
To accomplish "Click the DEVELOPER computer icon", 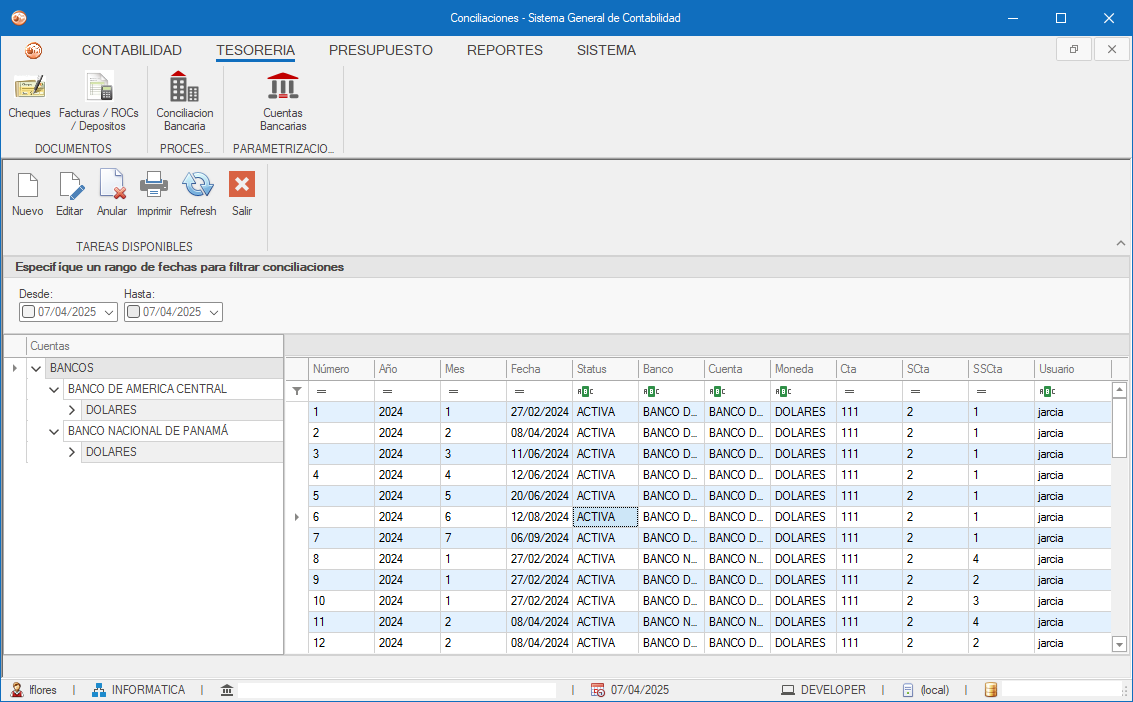I will (788, 690).
